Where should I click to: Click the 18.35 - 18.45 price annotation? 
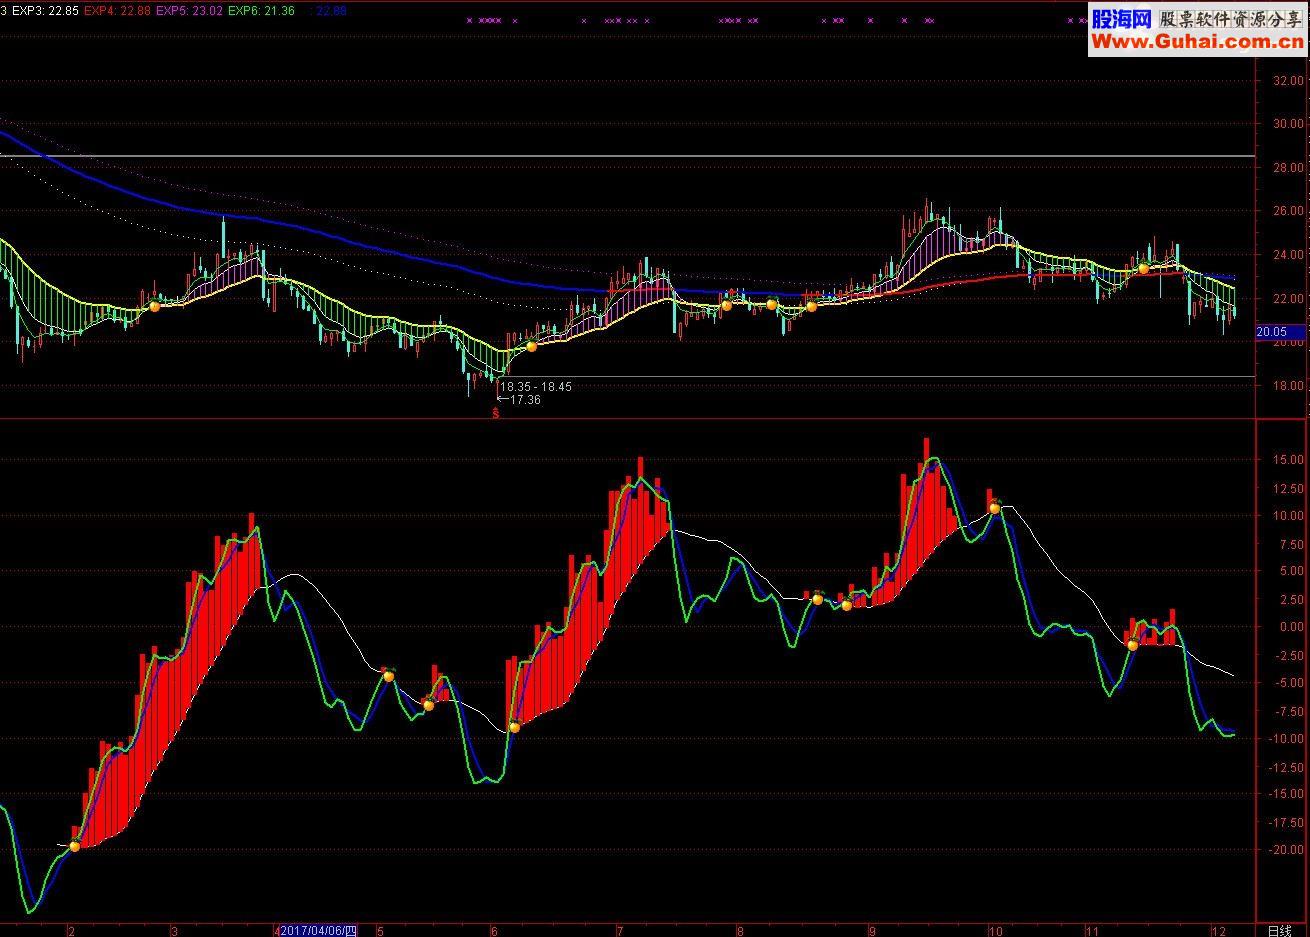[536, 386]
